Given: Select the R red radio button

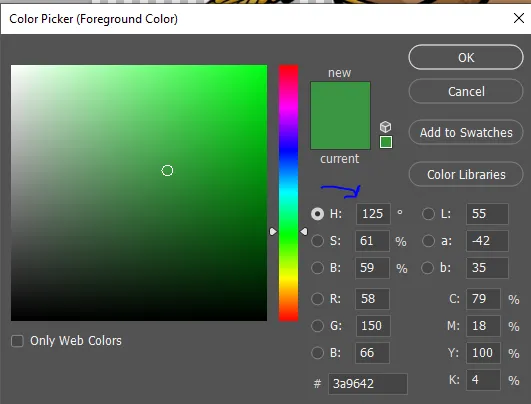Looking at the screenshot, I should tap(317, 299).
